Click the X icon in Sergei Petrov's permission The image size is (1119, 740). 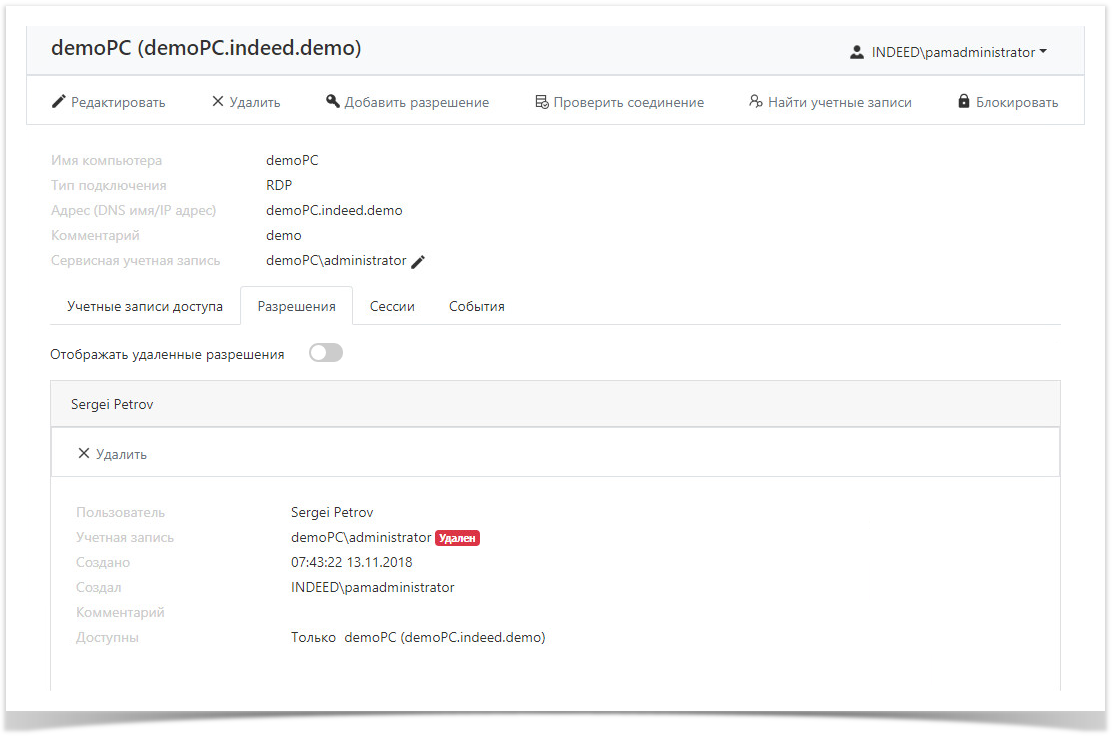click(x=84, y=454)
